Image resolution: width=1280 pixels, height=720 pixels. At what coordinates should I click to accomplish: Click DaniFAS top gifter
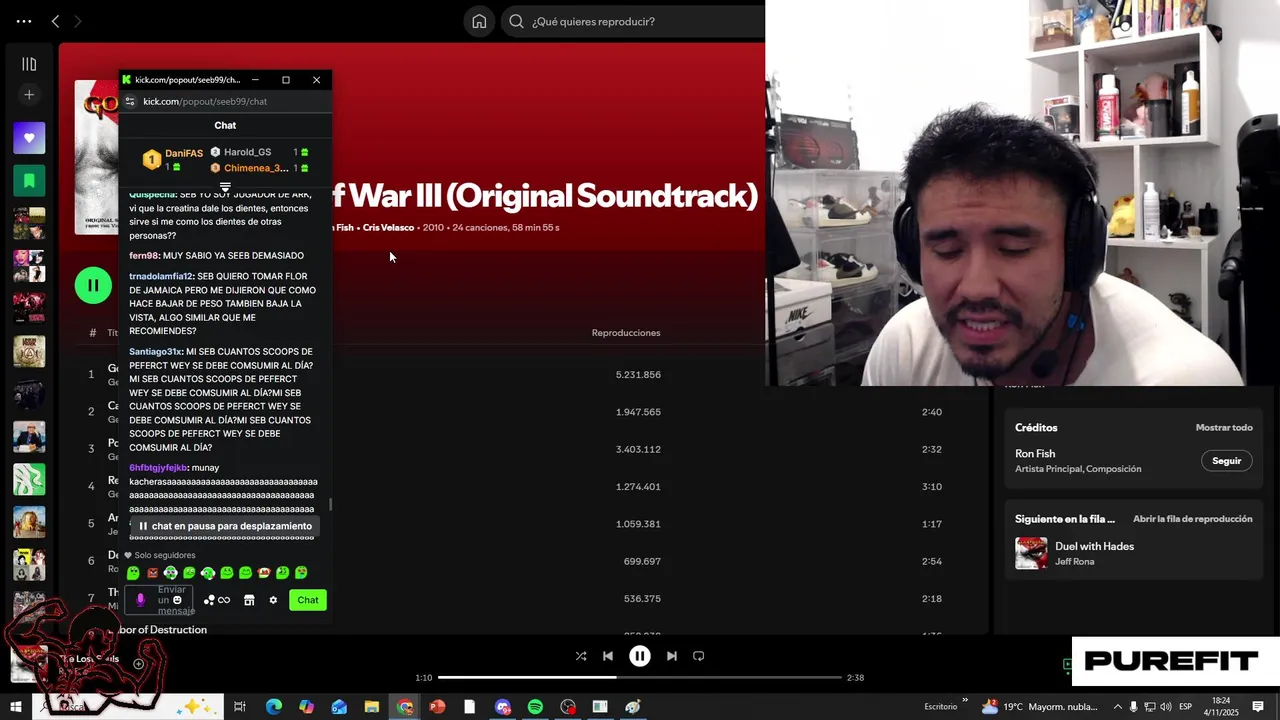pyautogui.click(x=184, y=153)
